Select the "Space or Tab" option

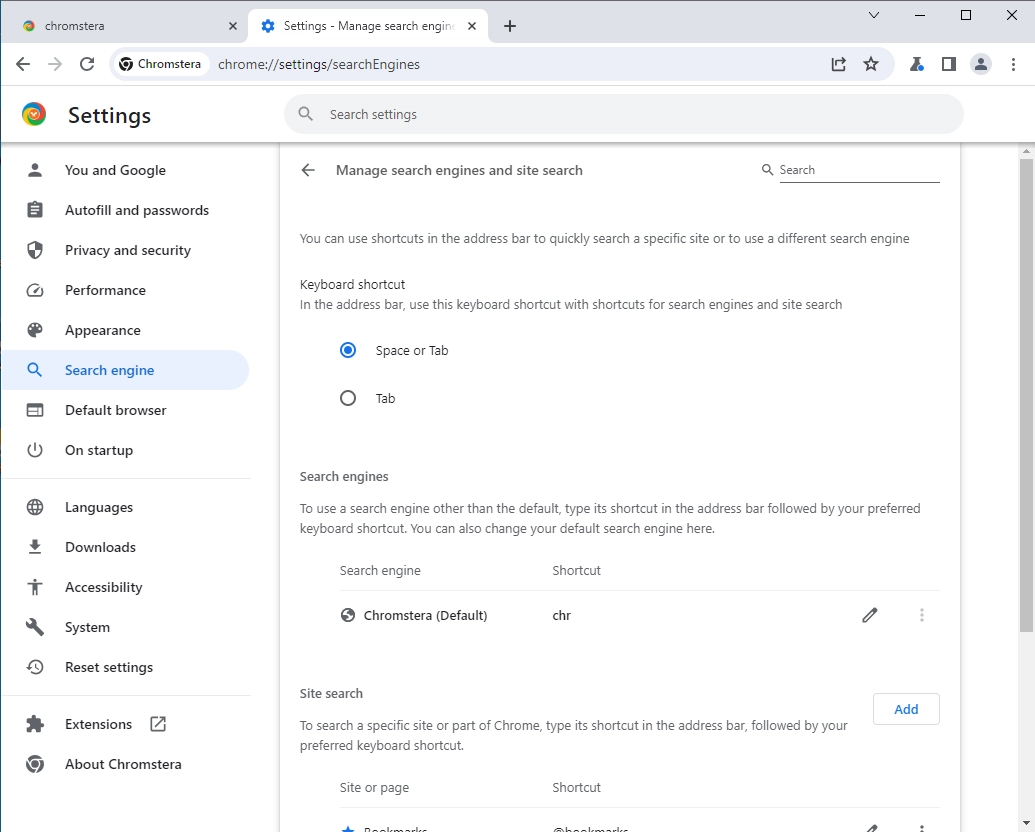[348, 350]
